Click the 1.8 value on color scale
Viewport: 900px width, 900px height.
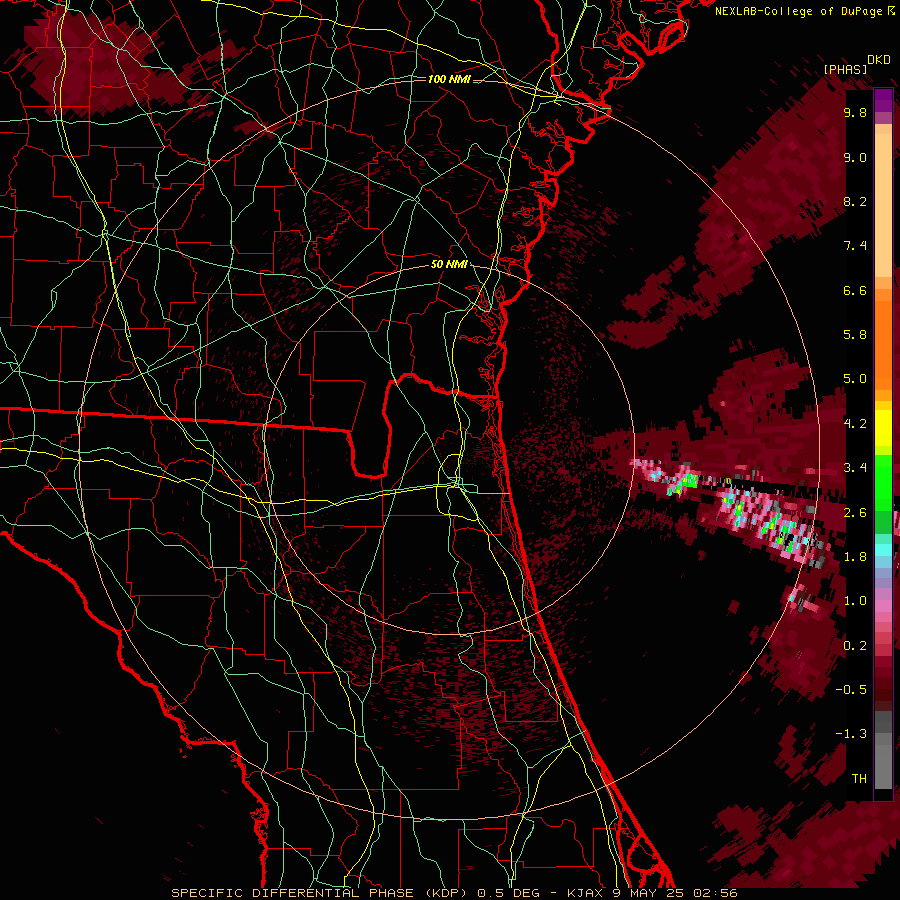855,557
